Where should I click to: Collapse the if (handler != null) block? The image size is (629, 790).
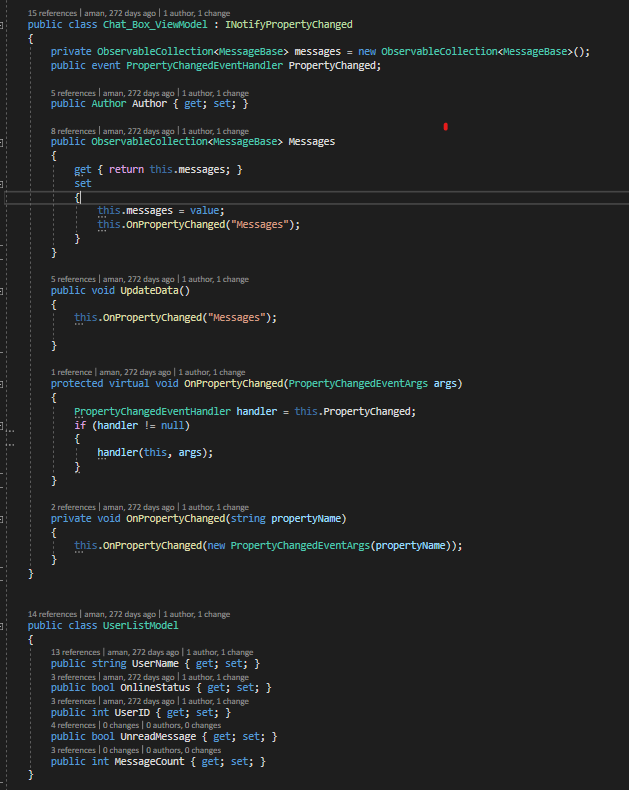(2, 426)
